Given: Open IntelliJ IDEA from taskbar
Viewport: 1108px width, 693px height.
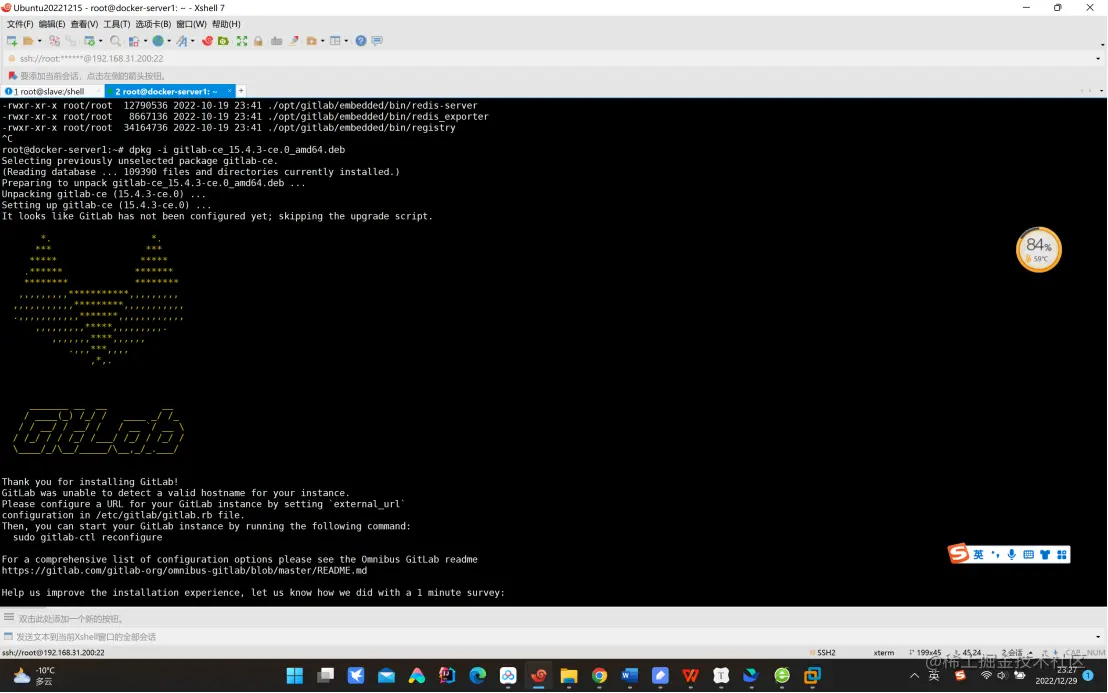Looking at the screenshot, I should click(x=447, y=676).
